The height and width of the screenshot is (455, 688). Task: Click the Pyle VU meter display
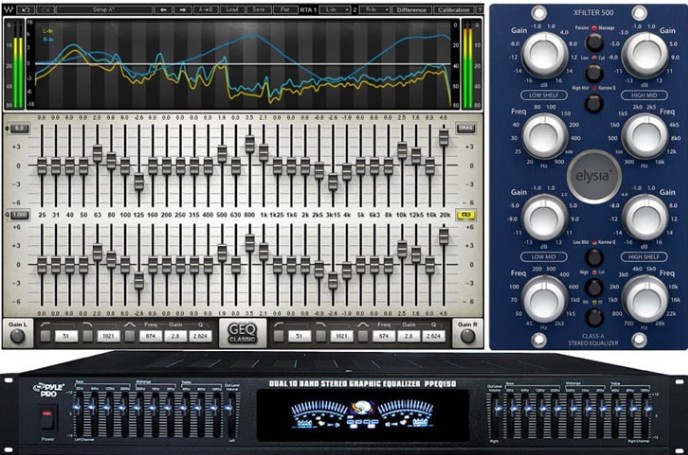[x=362, y=415]
